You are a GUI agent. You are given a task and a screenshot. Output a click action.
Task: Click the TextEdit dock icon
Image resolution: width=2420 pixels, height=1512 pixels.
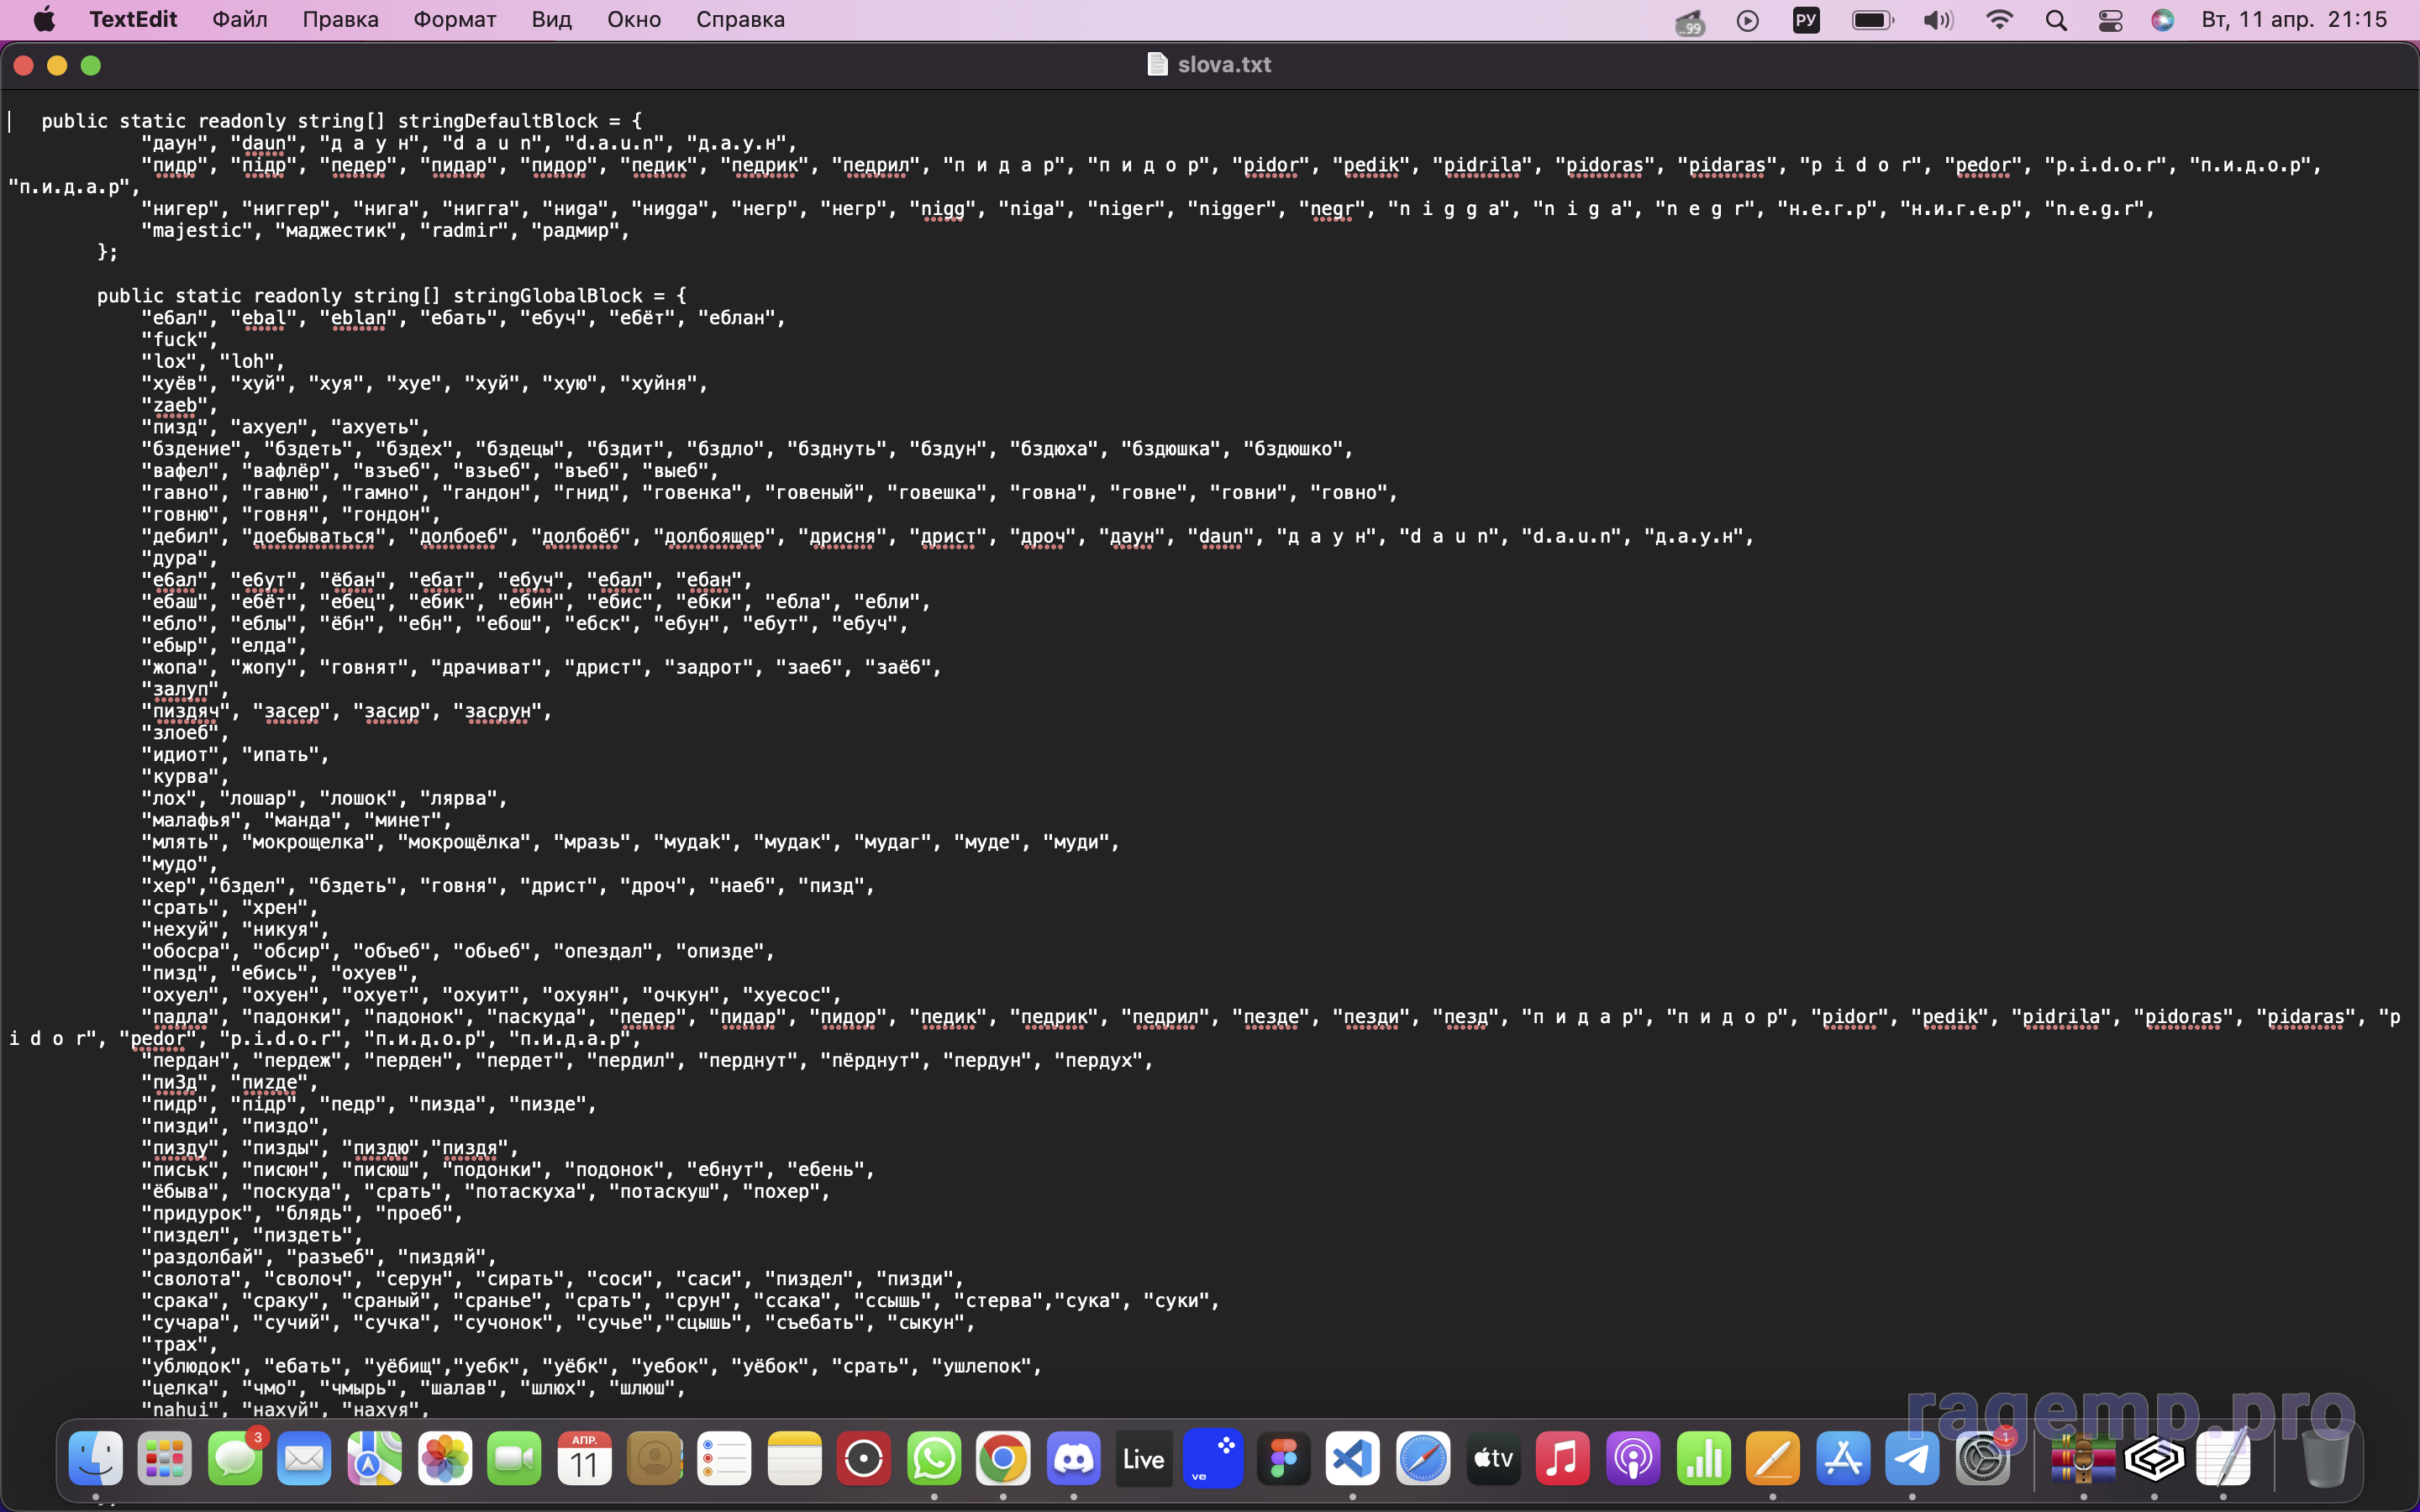[x=2223, y=1459]
